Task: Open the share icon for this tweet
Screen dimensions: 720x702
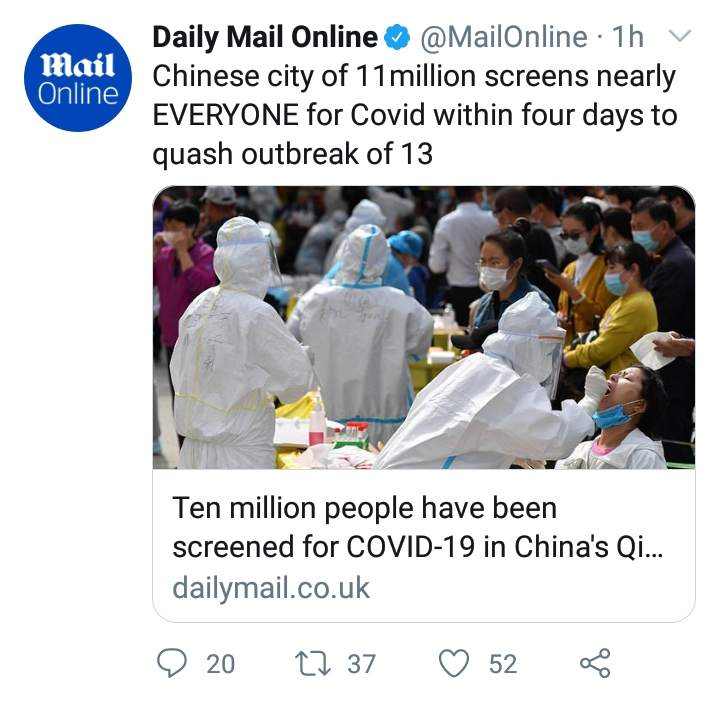Action: tap(595, 663)
